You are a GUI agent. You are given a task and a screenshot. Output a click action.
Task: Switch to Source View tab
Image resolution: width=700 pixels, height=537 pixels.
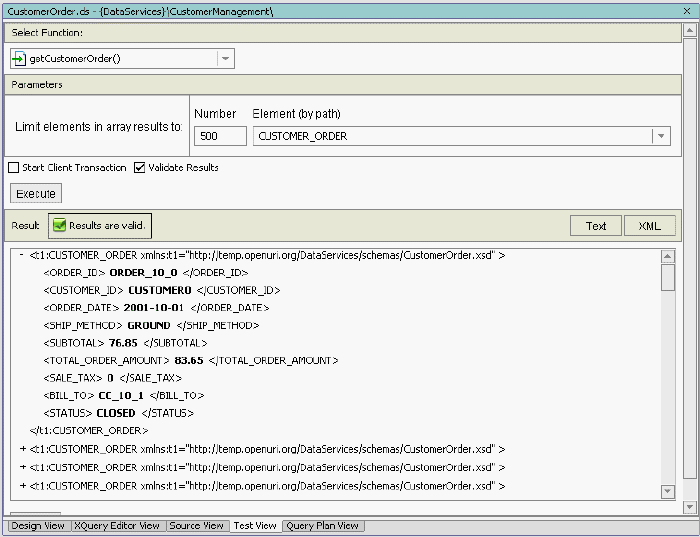coord(196,526)
